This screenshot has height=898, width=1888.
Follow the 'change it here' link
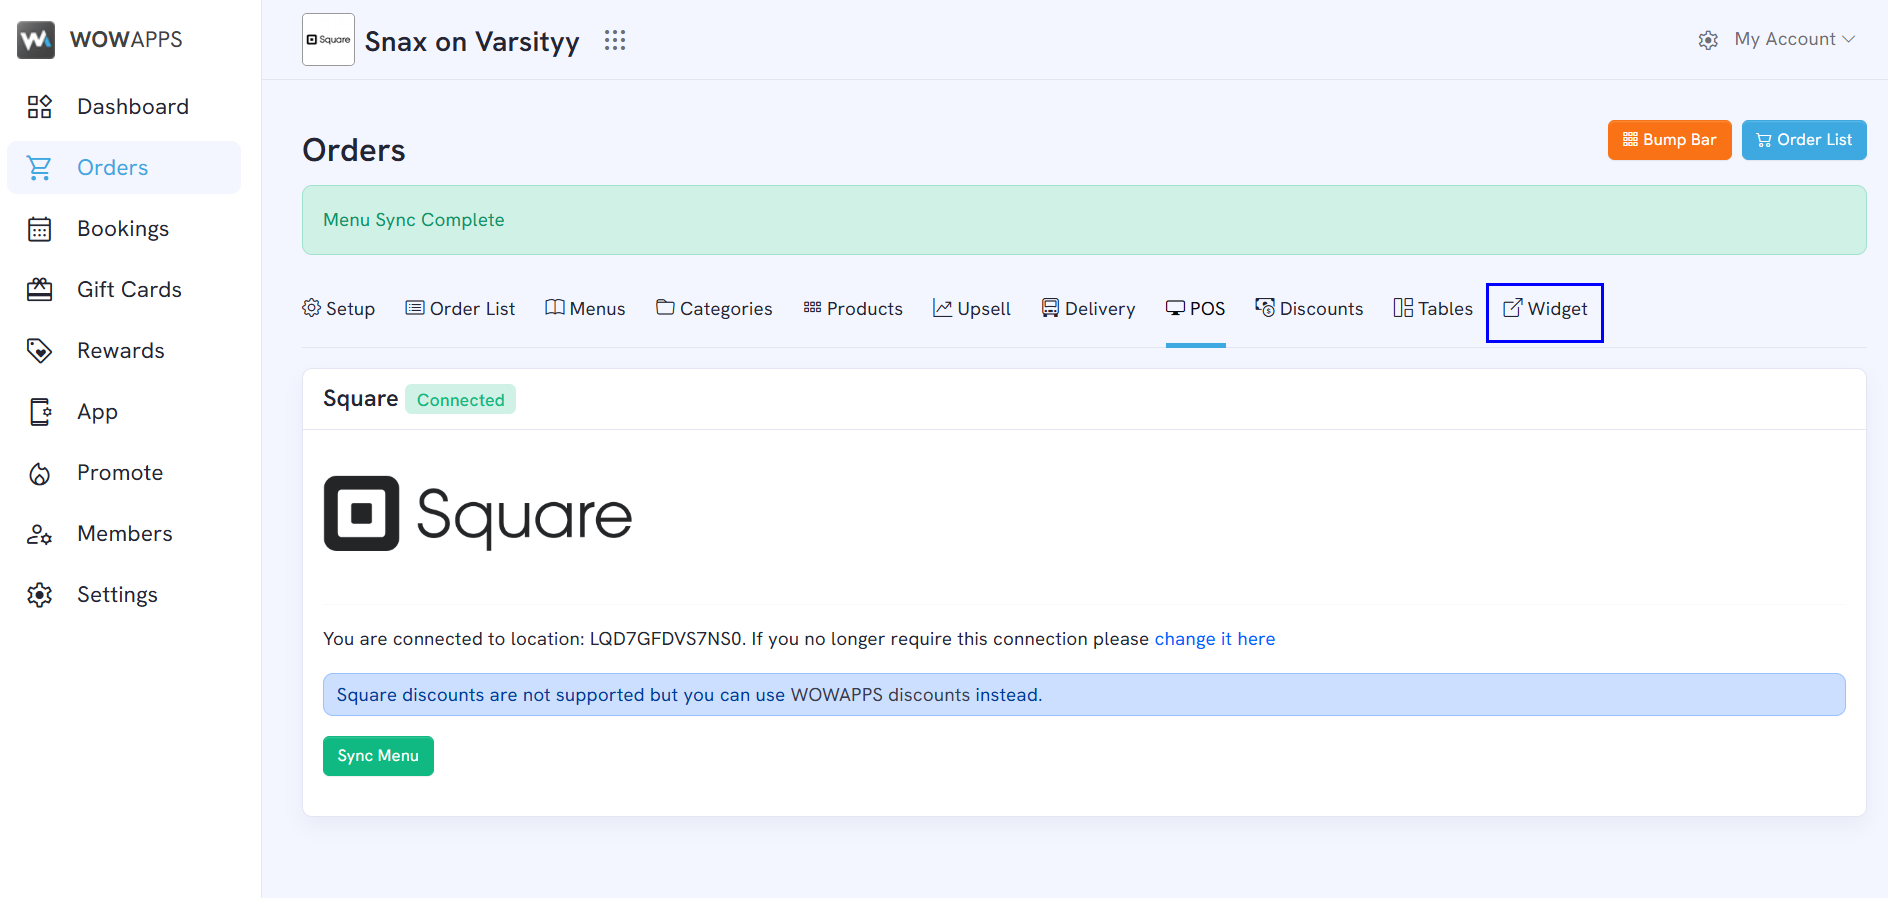click(1215, 639)
